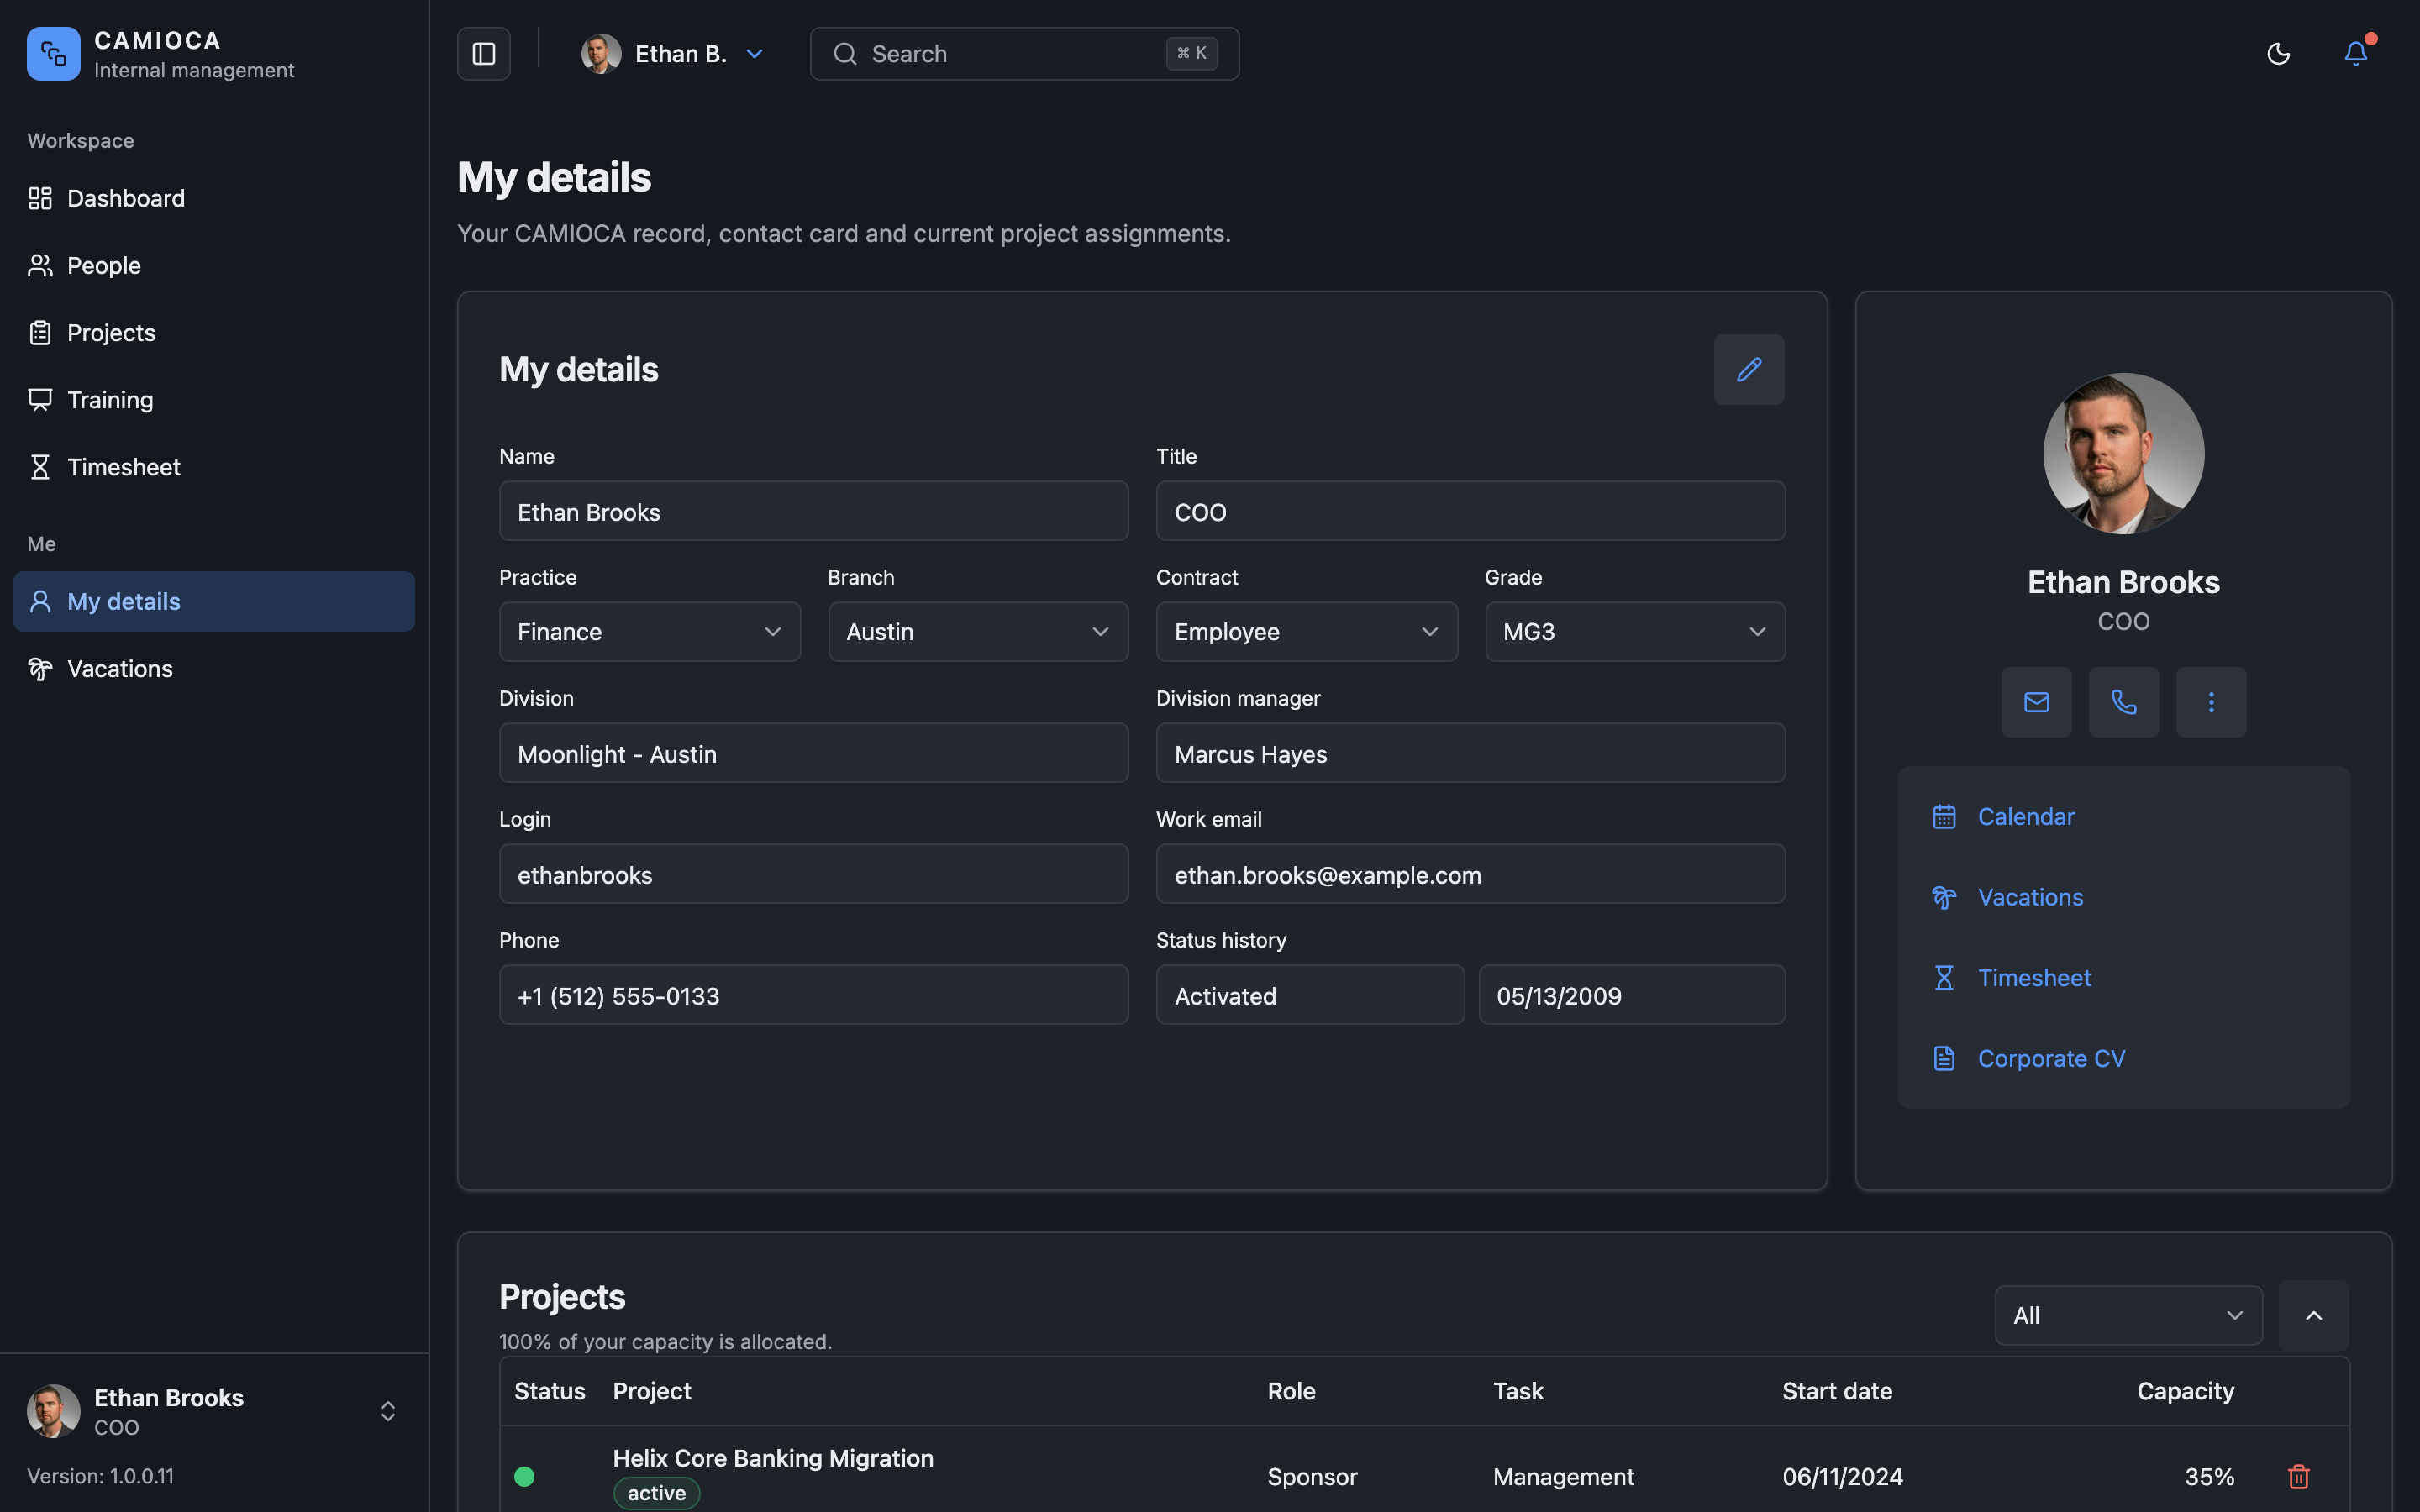2420x1512 pixels.
Task: Edit My details with pencil icon
Action: pos(1749,370)
